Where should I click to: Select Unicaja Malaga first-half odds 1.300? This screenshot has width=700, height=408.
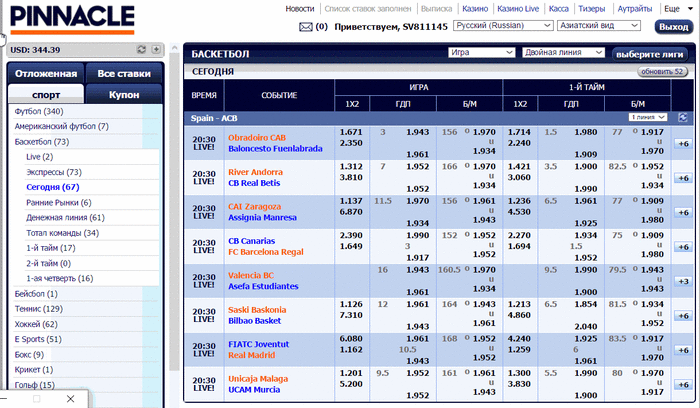(519, 373)
